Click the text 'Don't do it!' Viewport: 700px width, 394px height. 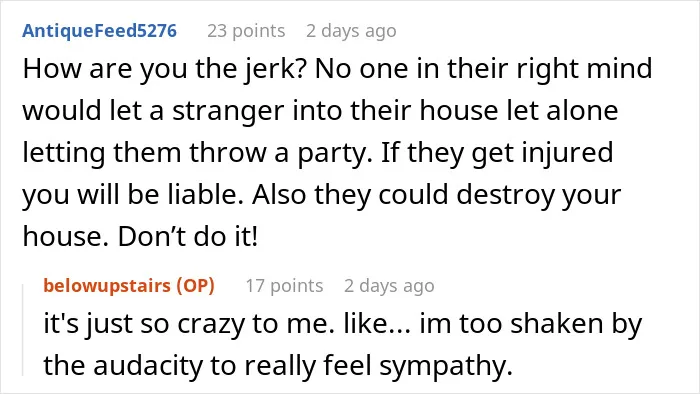[x=188, y=236]
